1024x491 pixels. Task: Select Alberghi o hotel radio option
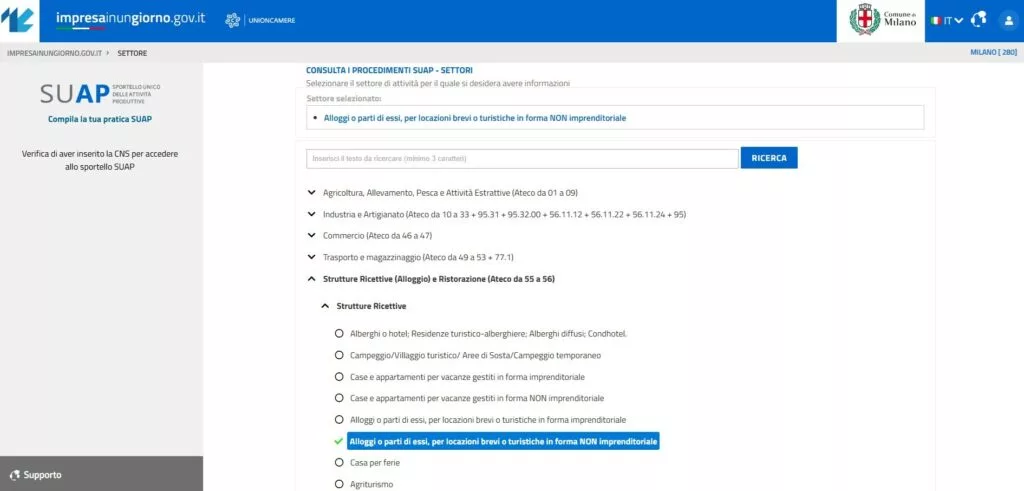pos(339,333)
